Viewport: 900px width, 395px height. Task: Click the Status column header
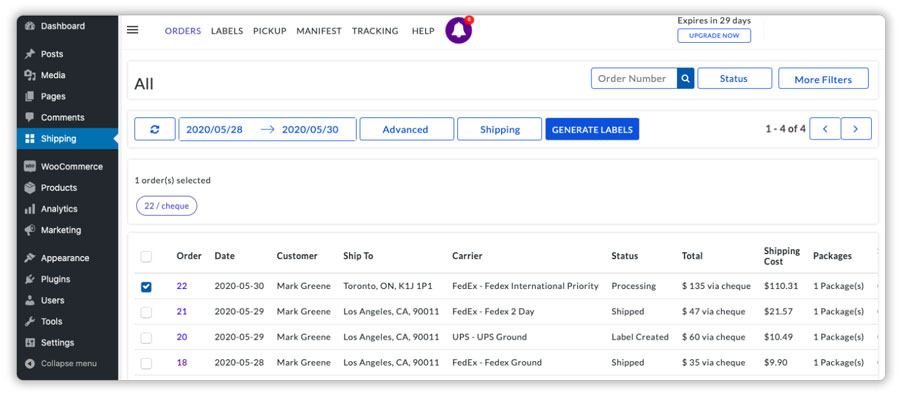tap(624, 256)
